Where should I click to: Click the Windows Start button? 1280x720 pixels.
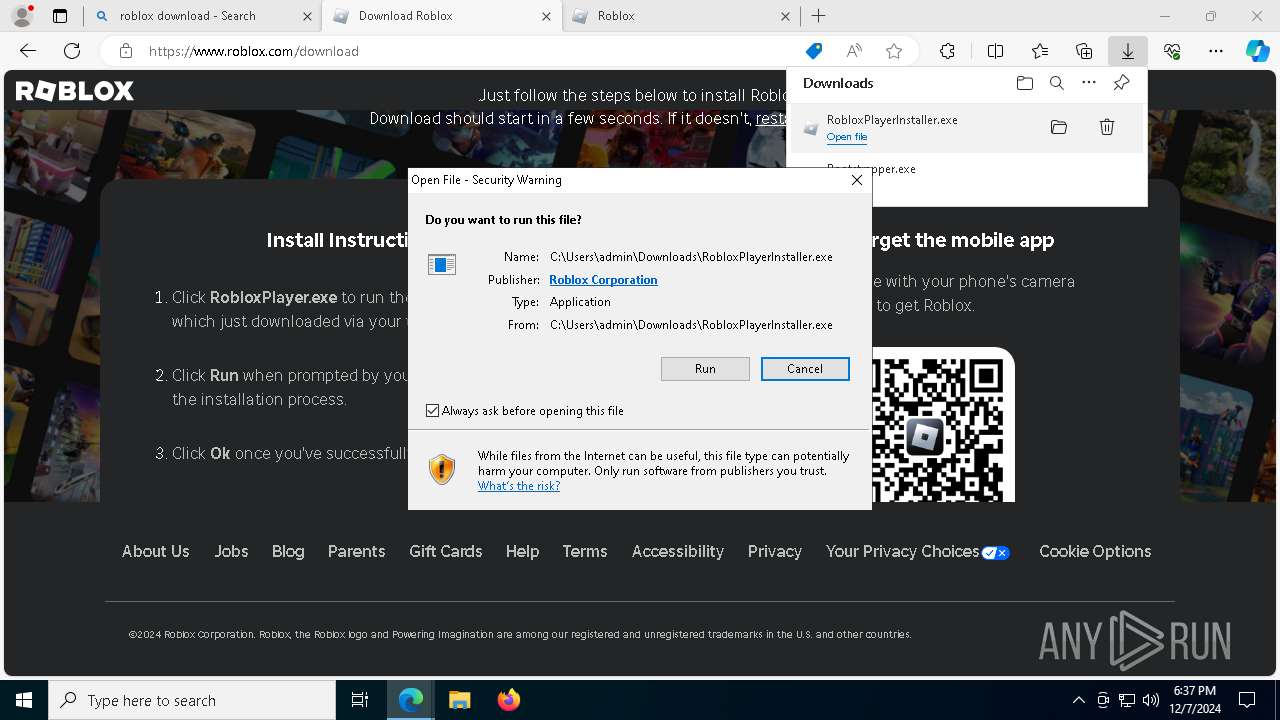[24, 700]
